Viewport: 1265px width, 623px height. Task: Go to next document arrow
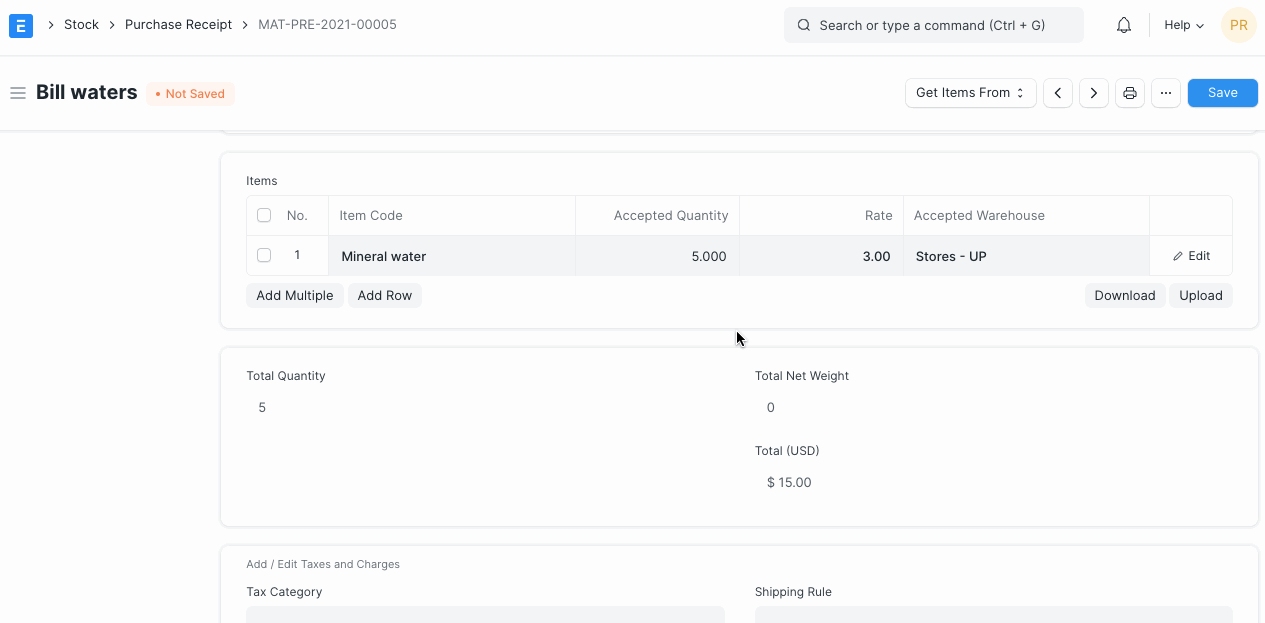pos(1094,93)
